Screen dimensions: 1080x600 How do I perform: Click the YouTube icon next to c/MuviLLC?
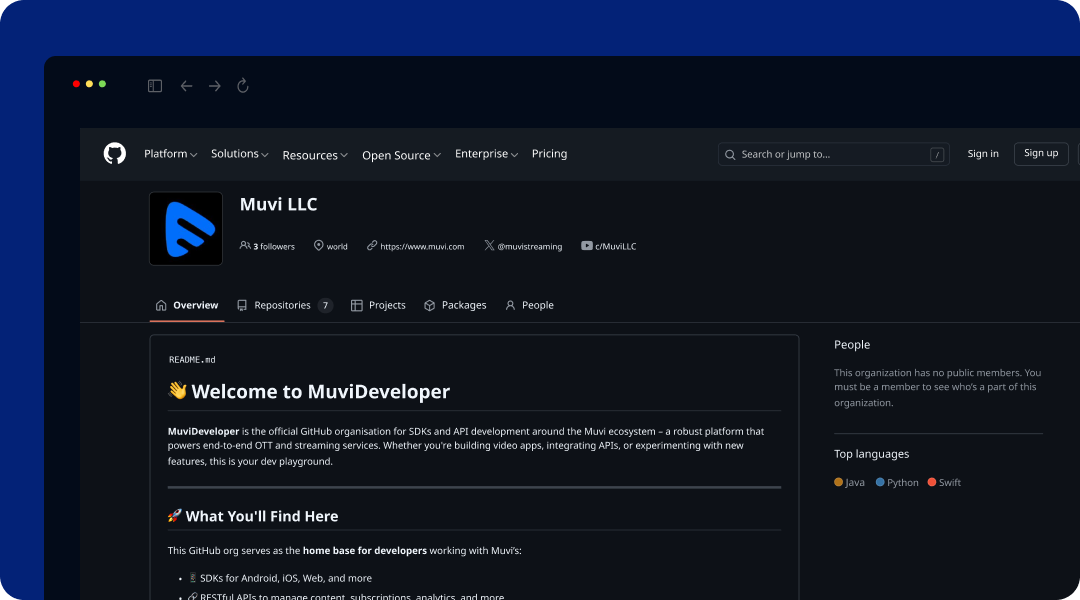(x=587, y=245)
